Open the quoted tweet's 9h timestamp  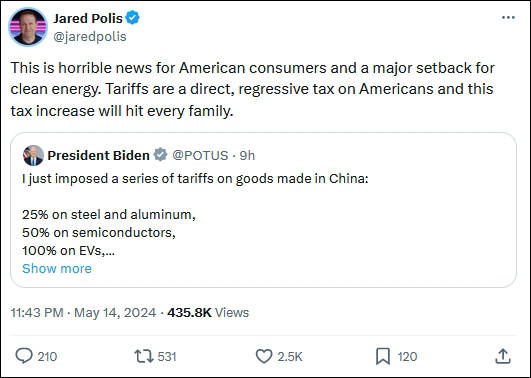pos(247,155)
